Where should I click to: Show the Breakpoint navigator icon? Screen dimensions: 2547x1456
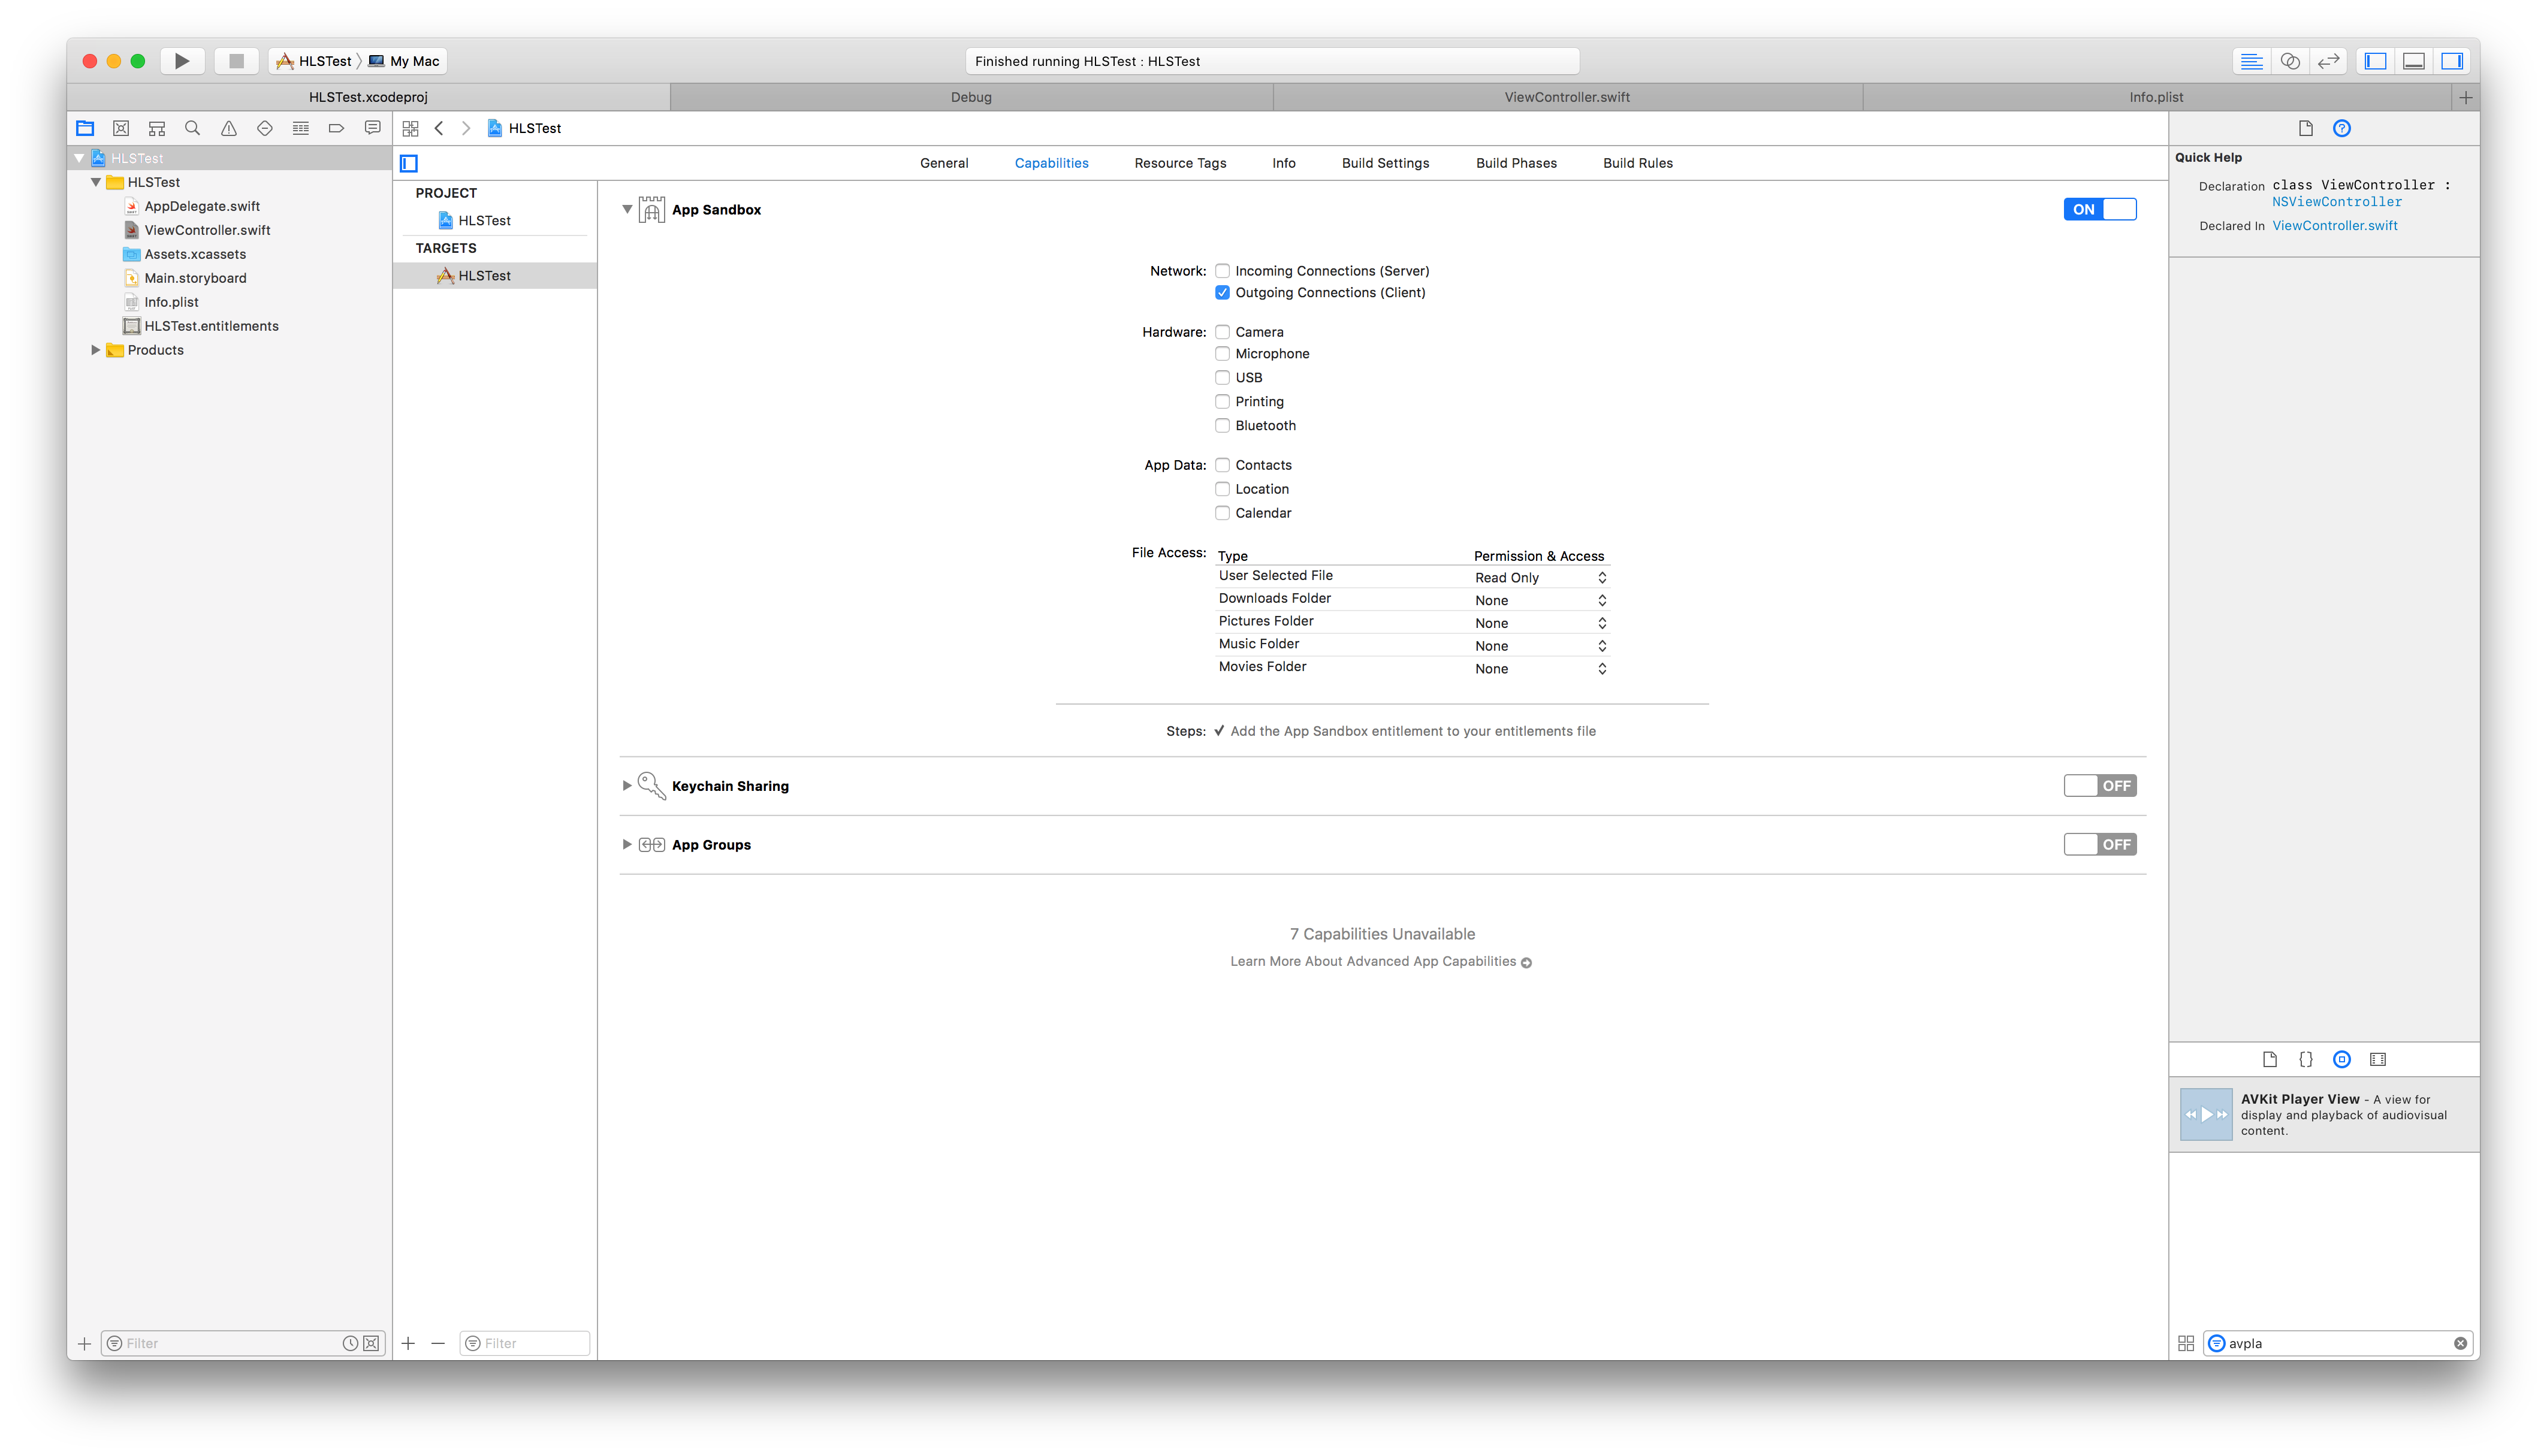tap(336, 128)
